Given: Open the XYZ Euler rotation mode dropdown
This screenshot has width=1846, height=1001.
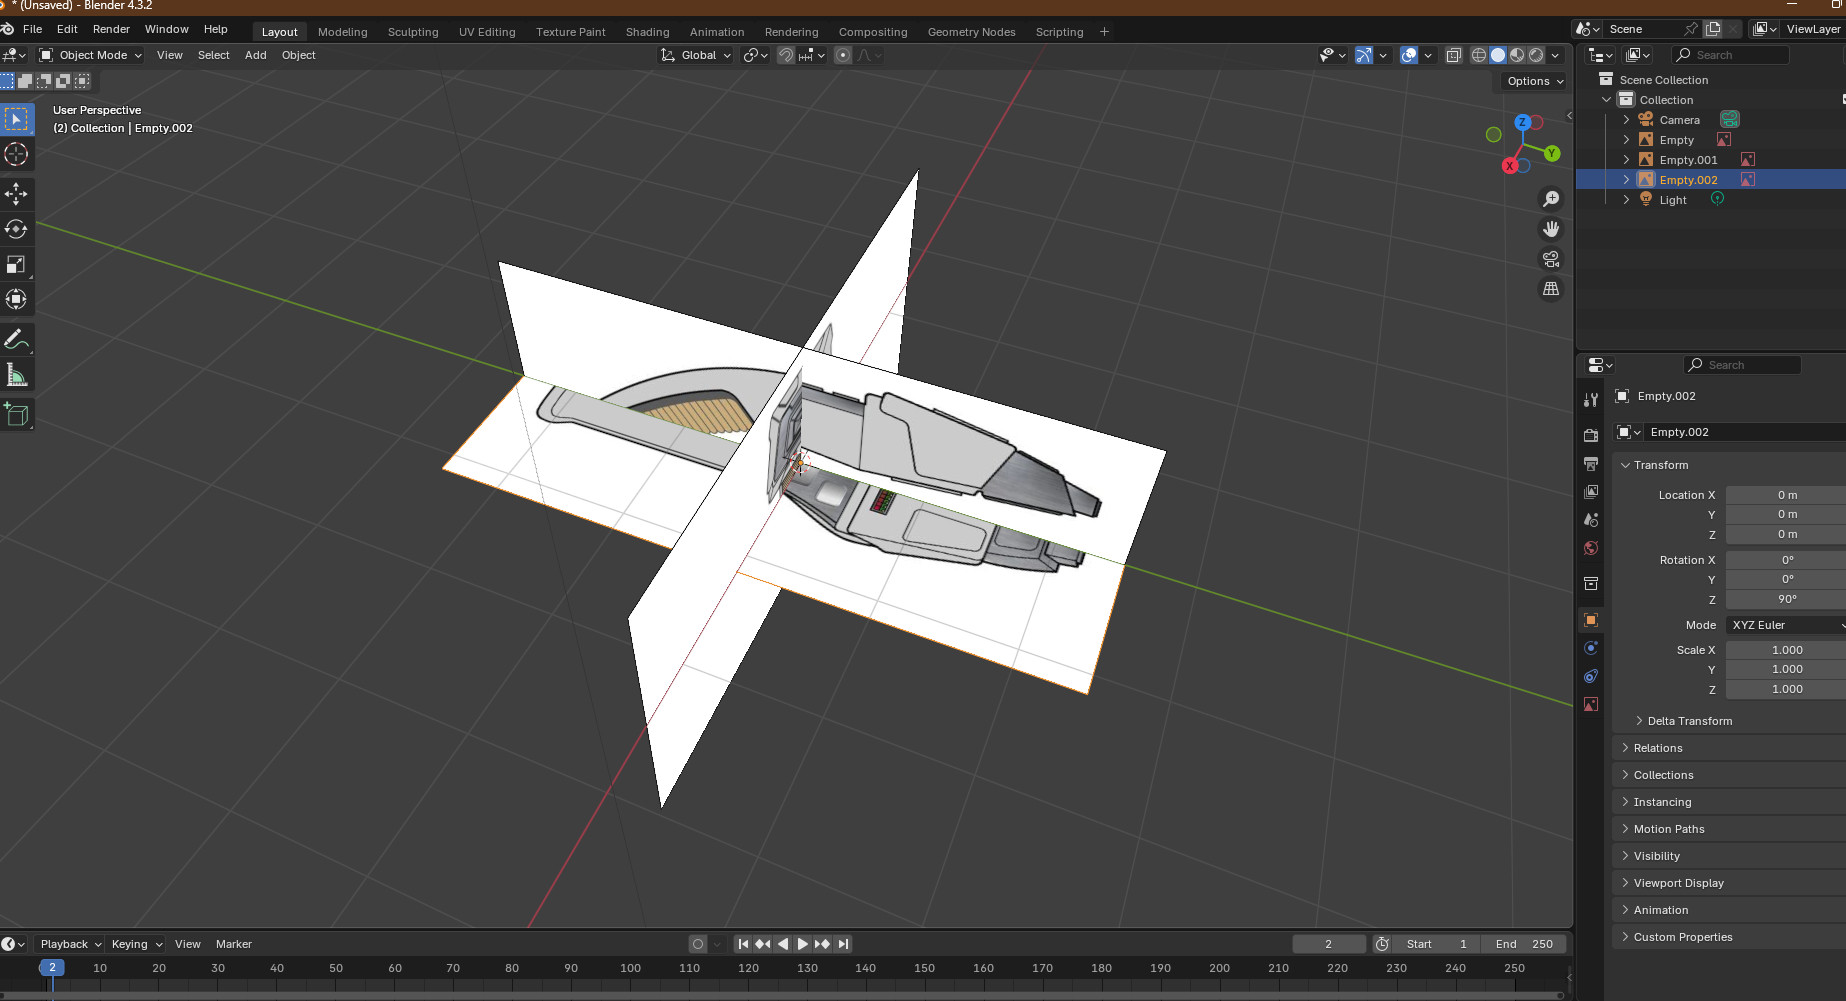Looking at the screenshot, I should coord(1786,625).
